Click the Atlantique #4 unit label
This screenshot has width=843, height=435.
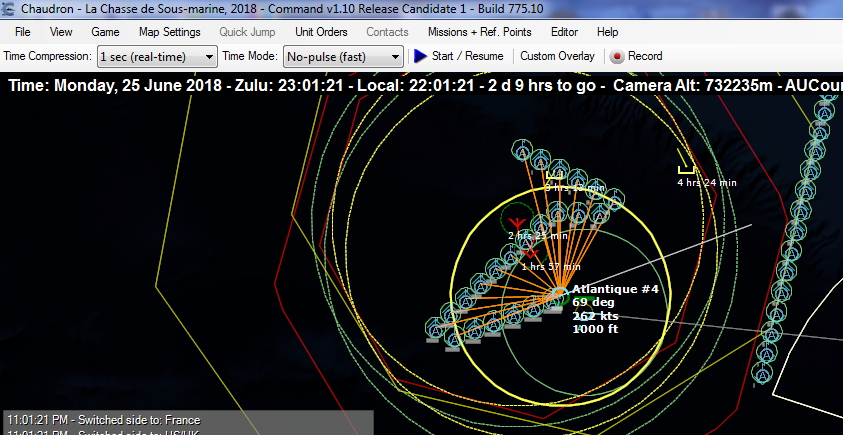click(615, 290)
